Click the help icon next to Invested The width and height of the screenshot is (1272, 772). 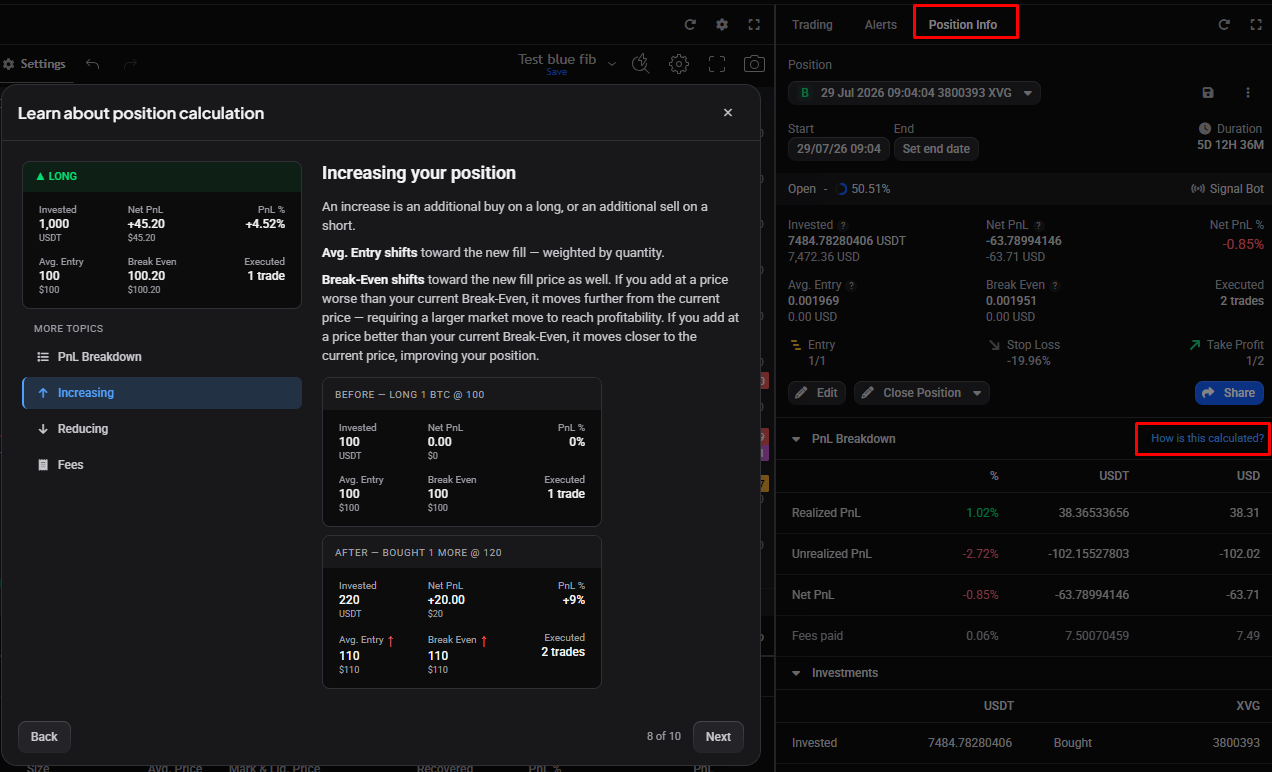[x=843, y=226]
